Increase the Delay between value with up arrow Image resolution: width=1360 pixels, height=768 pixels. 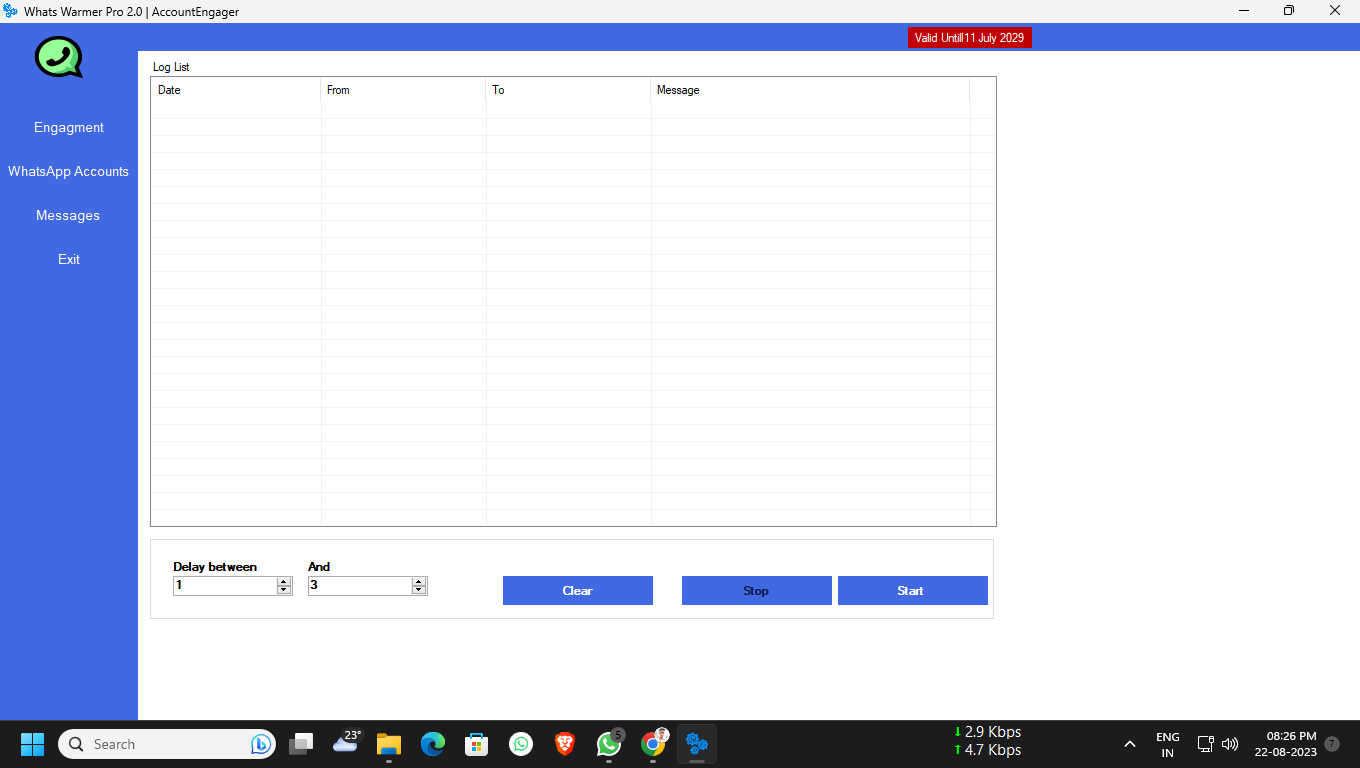[284, 581]
